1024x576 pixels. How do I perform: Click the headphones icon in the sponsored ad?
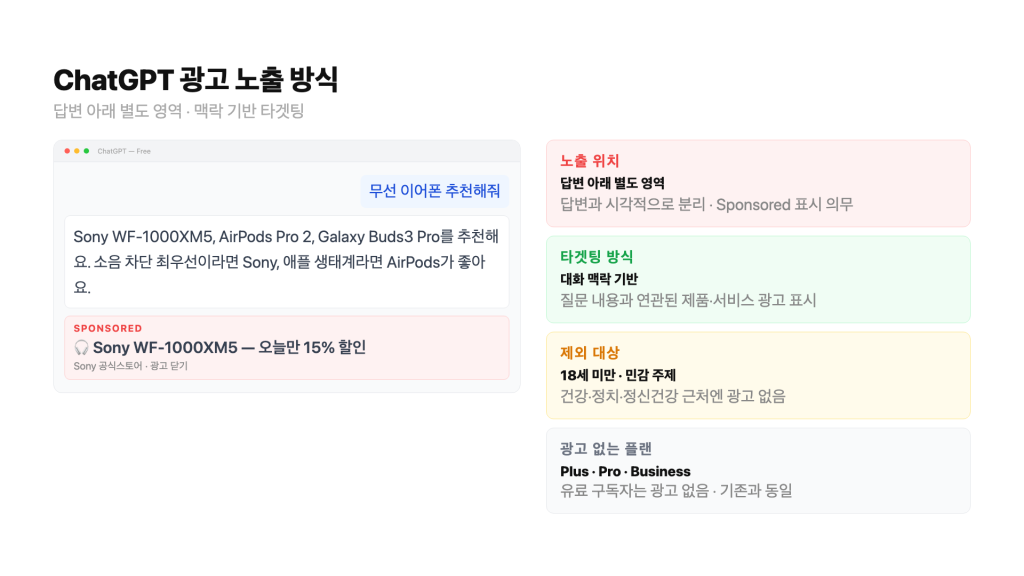point(82,348)
